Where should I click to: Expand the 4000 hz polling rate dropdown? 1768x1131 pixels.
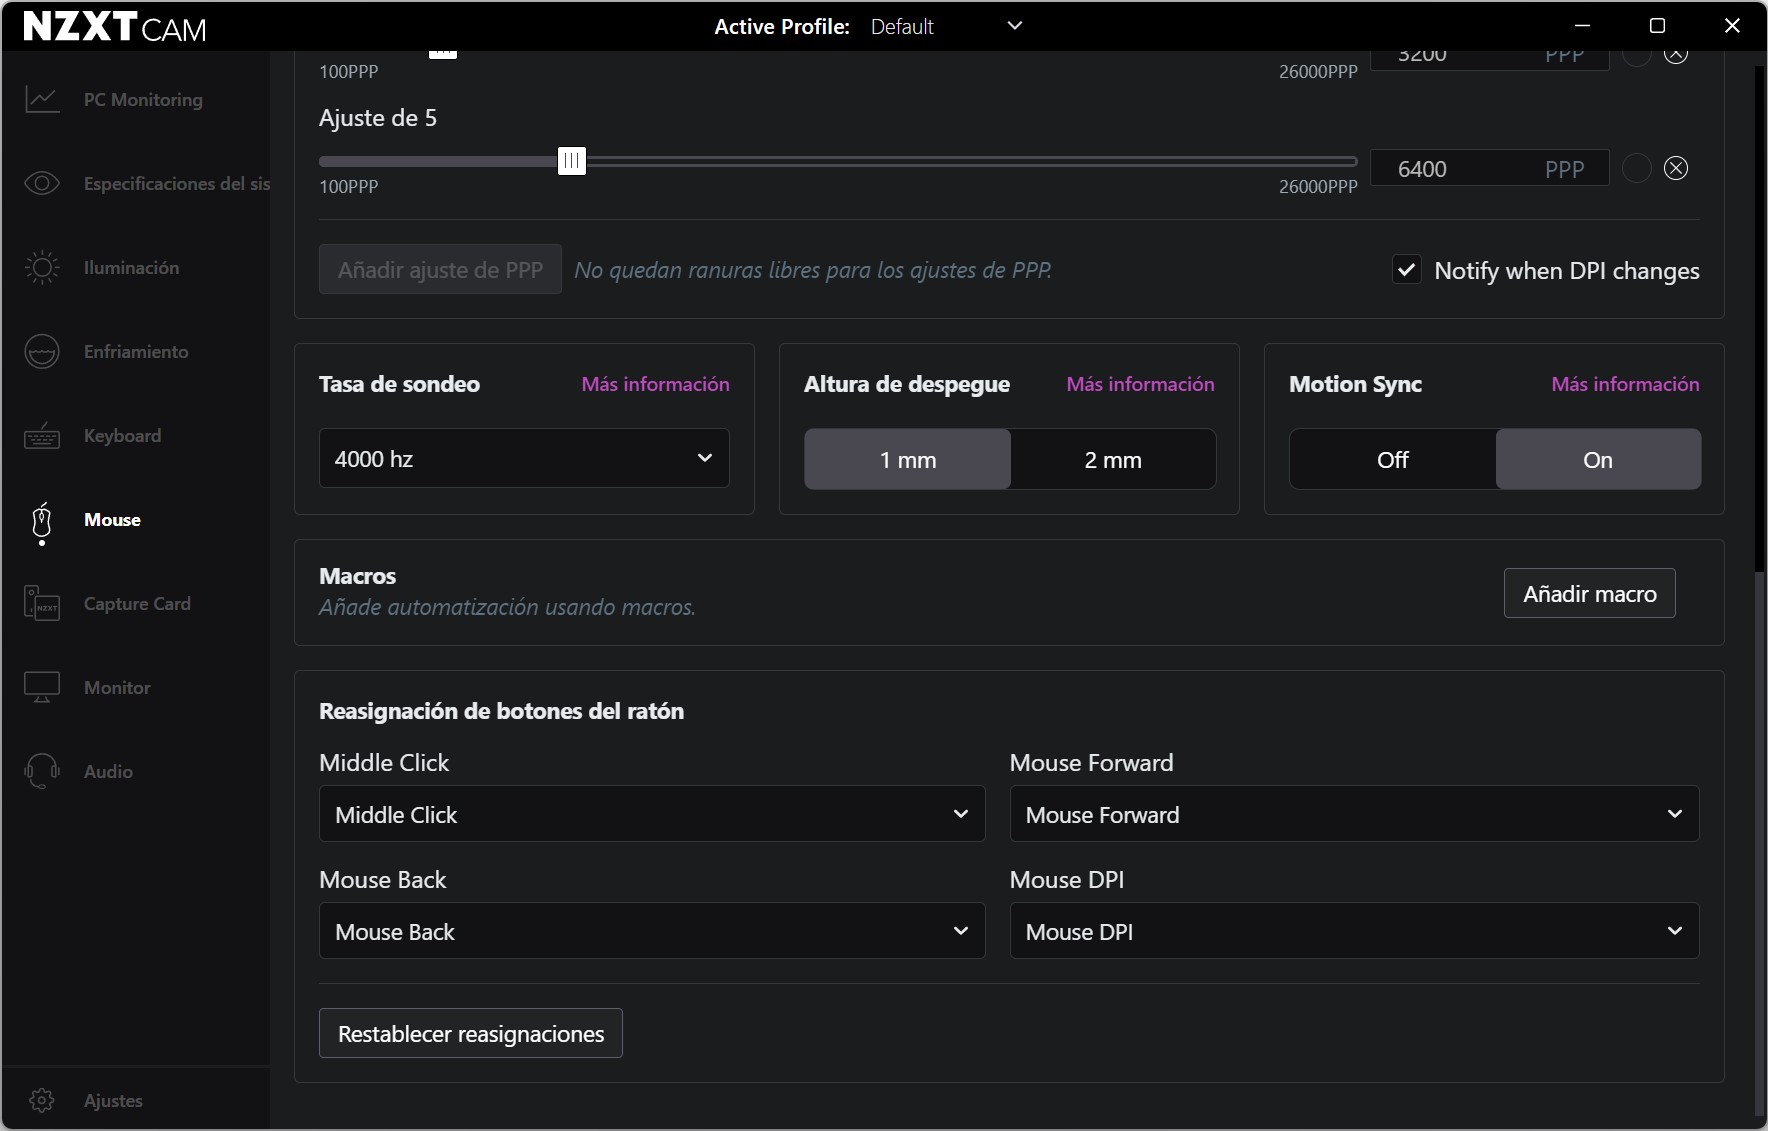coord(524,459)
